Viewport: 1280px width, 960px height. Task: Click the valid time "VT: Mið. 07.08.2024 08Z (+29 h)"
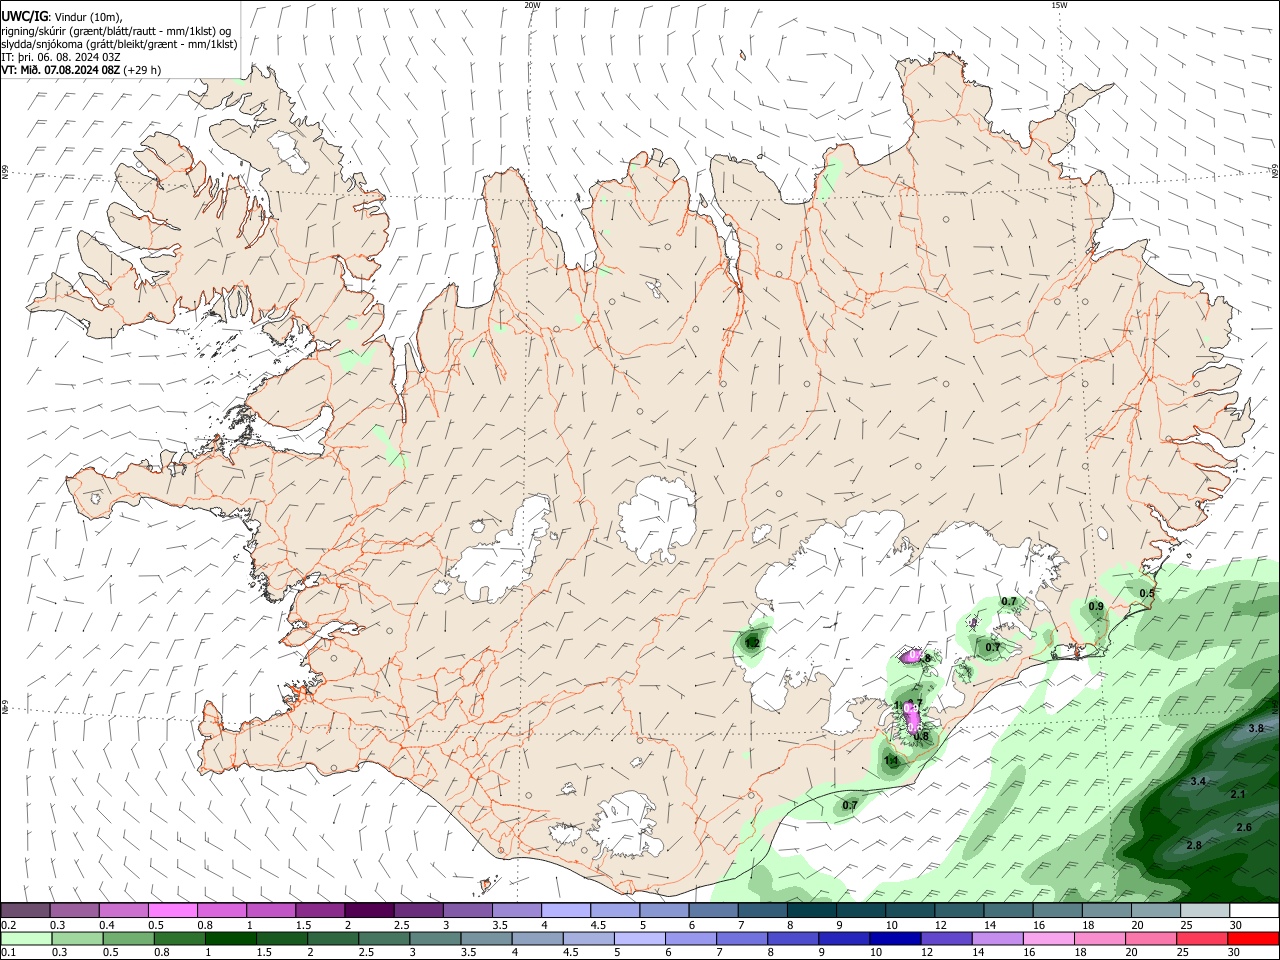pyautogui.click(x=81, y=70)
